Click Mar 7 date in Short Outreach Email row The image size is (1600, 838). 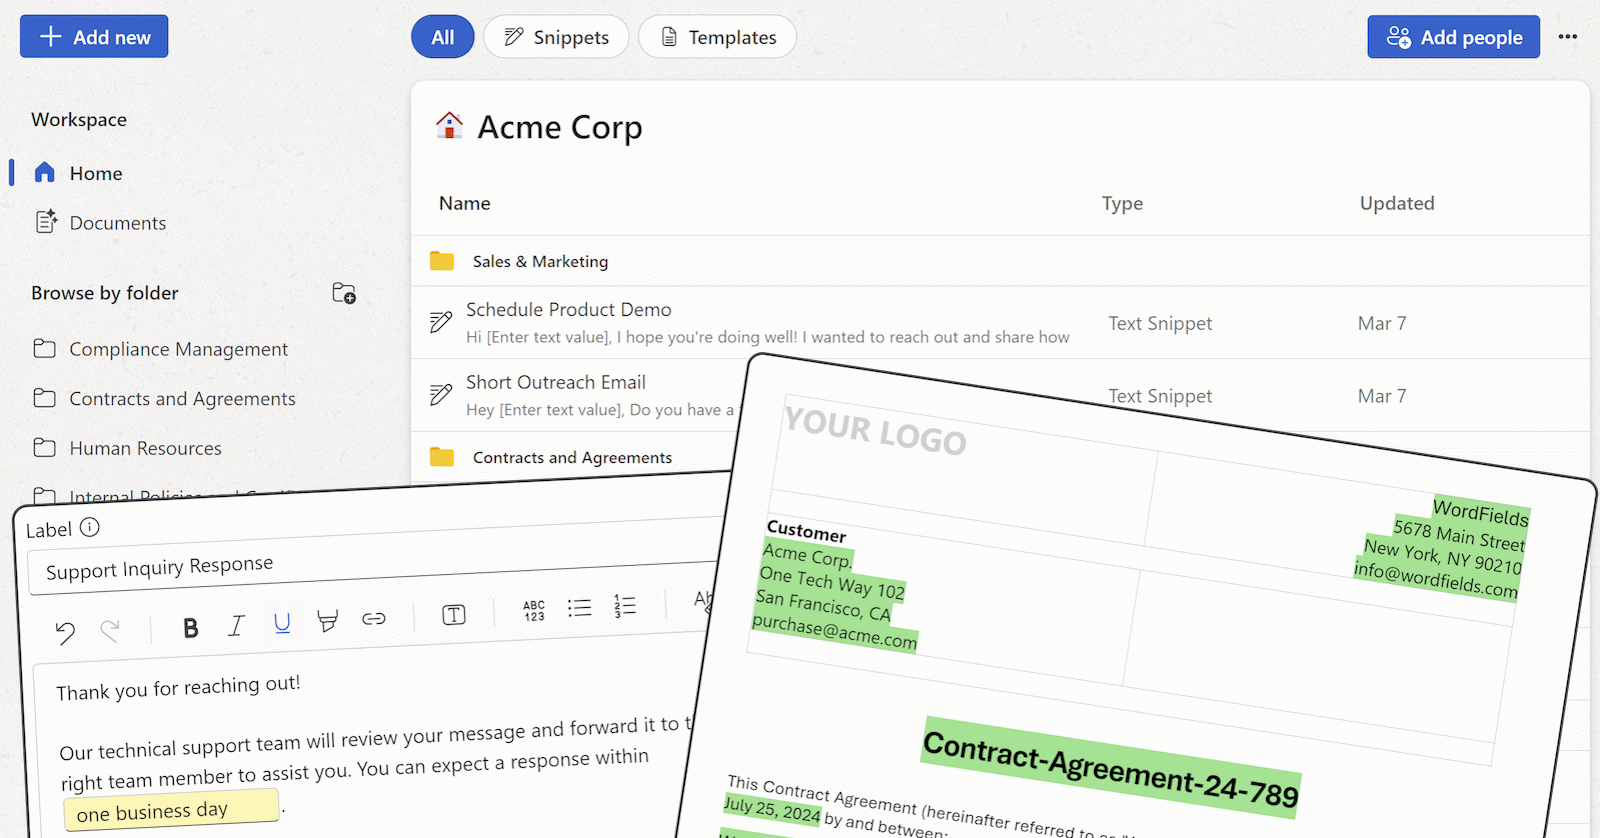click(x=1382, y=396)
